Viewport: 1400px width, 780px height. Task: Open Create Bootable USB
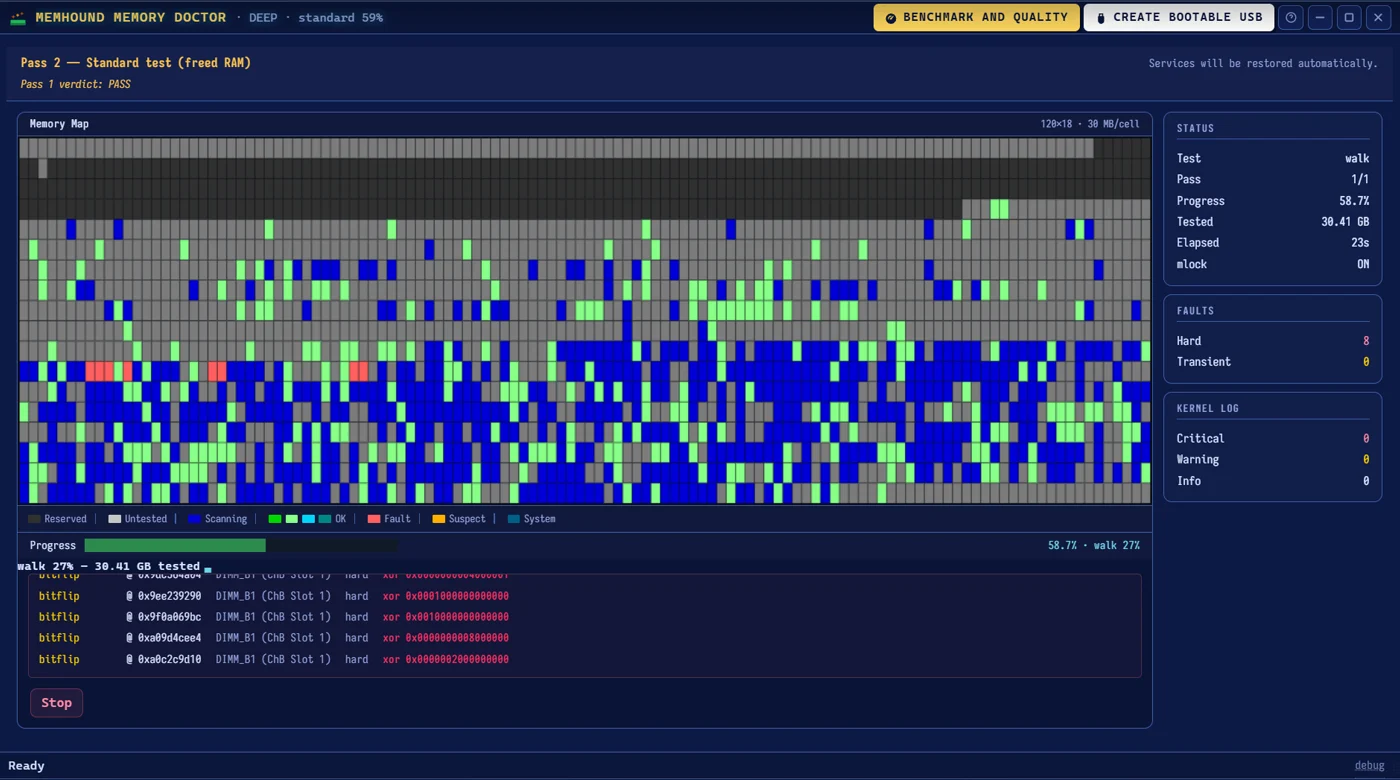pyautogui.click(x=1179, y=18)
